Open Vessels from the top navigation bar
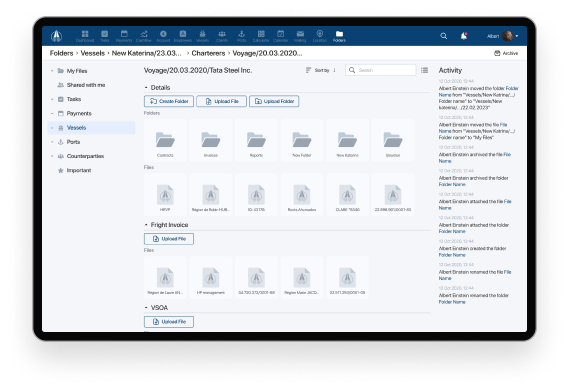The width and height of the screenshot is (569, 390). (202, 36)
